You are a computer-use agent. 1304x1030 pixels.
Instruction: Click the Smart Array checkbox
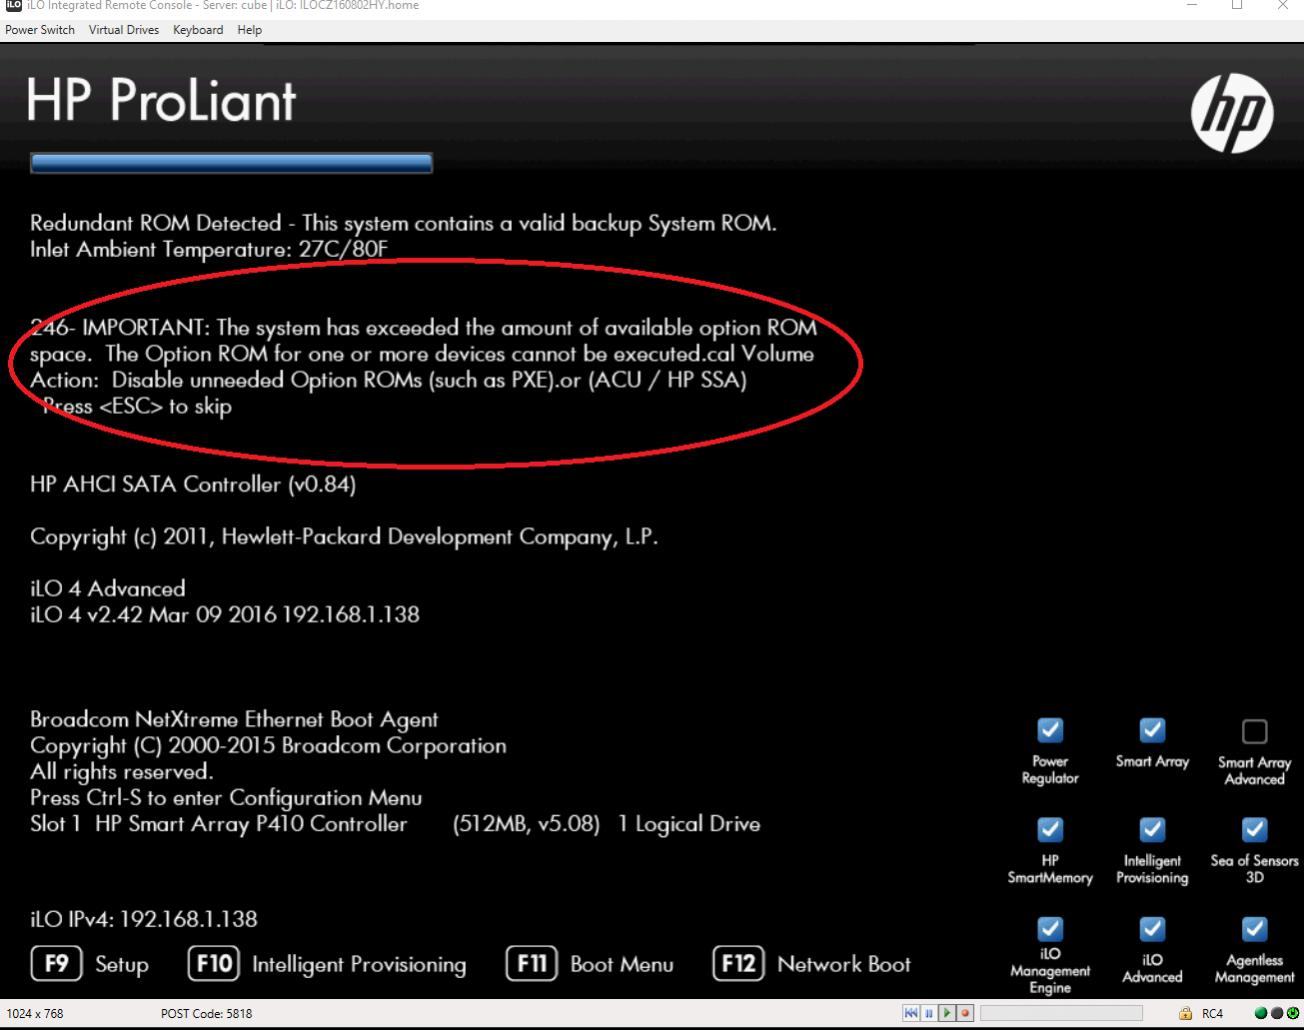(x=1152, y=730)
